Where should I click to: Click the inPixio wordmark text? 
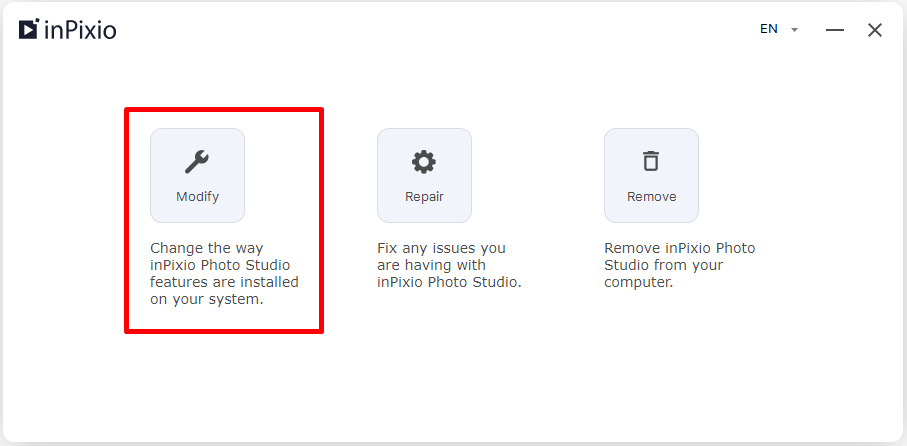(x=80, y=30)
